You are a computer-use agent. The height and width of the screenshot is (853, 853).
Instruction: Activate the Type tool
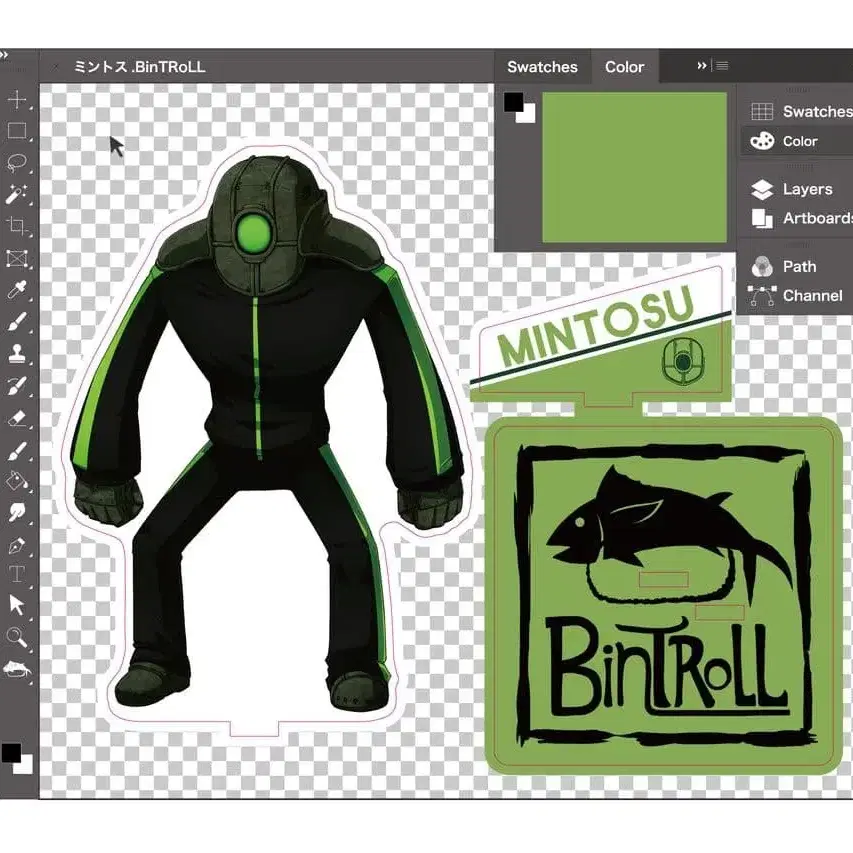pos(17,575)
